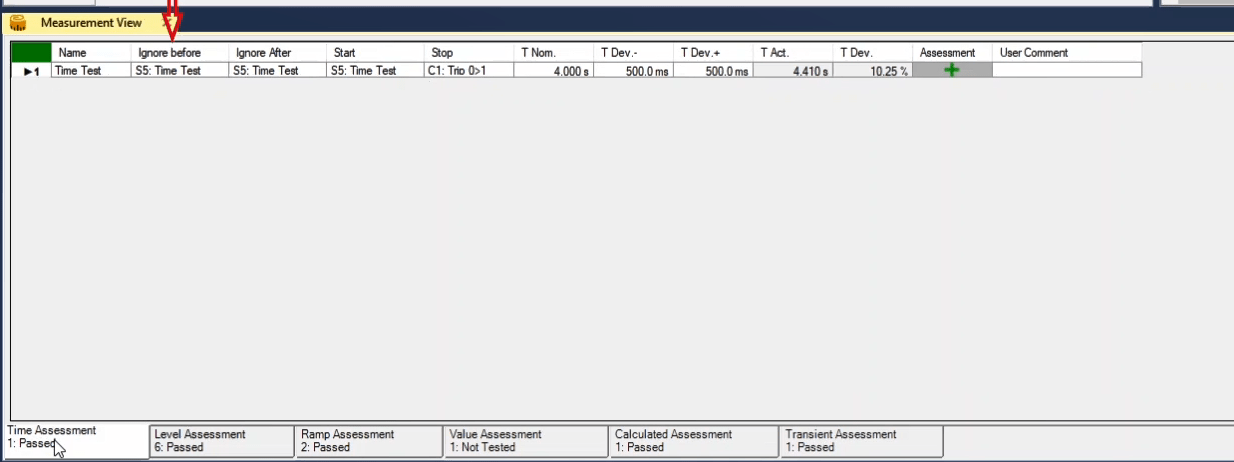The width and height of the screenshot is (1234, 462).
Task: Click the Start cell S5: Time Test
Action: (x=375, y=71)
